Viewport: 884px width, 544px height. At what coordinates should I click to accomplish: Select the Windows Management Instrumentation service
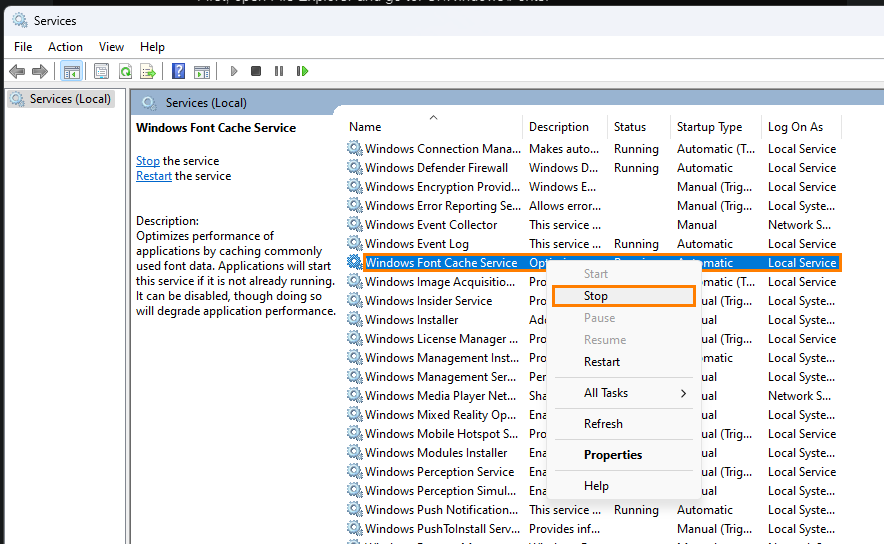click(x=442, y=358)
